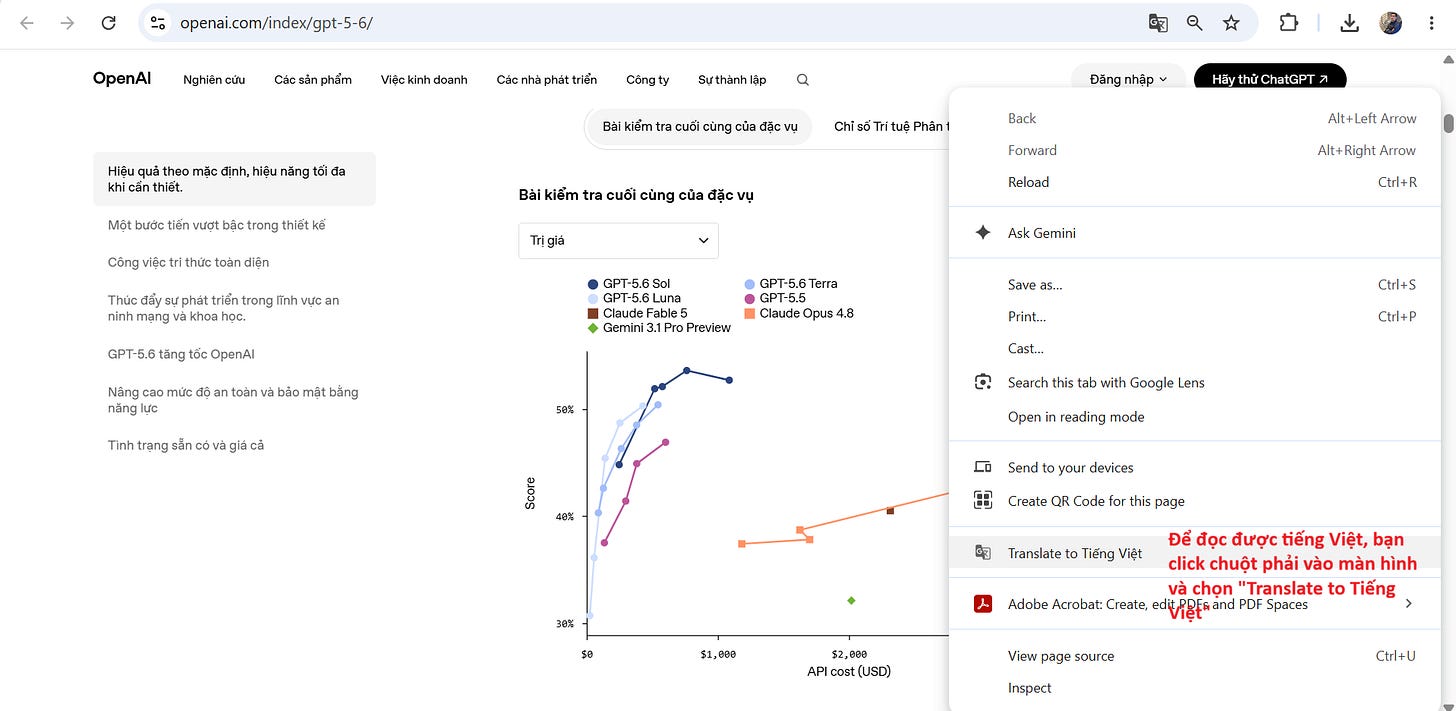Jump to Công việc tri thức toàn diện
Image resolution: width=1456 pixels, height=711 pixels.
(x=189, y=262)
